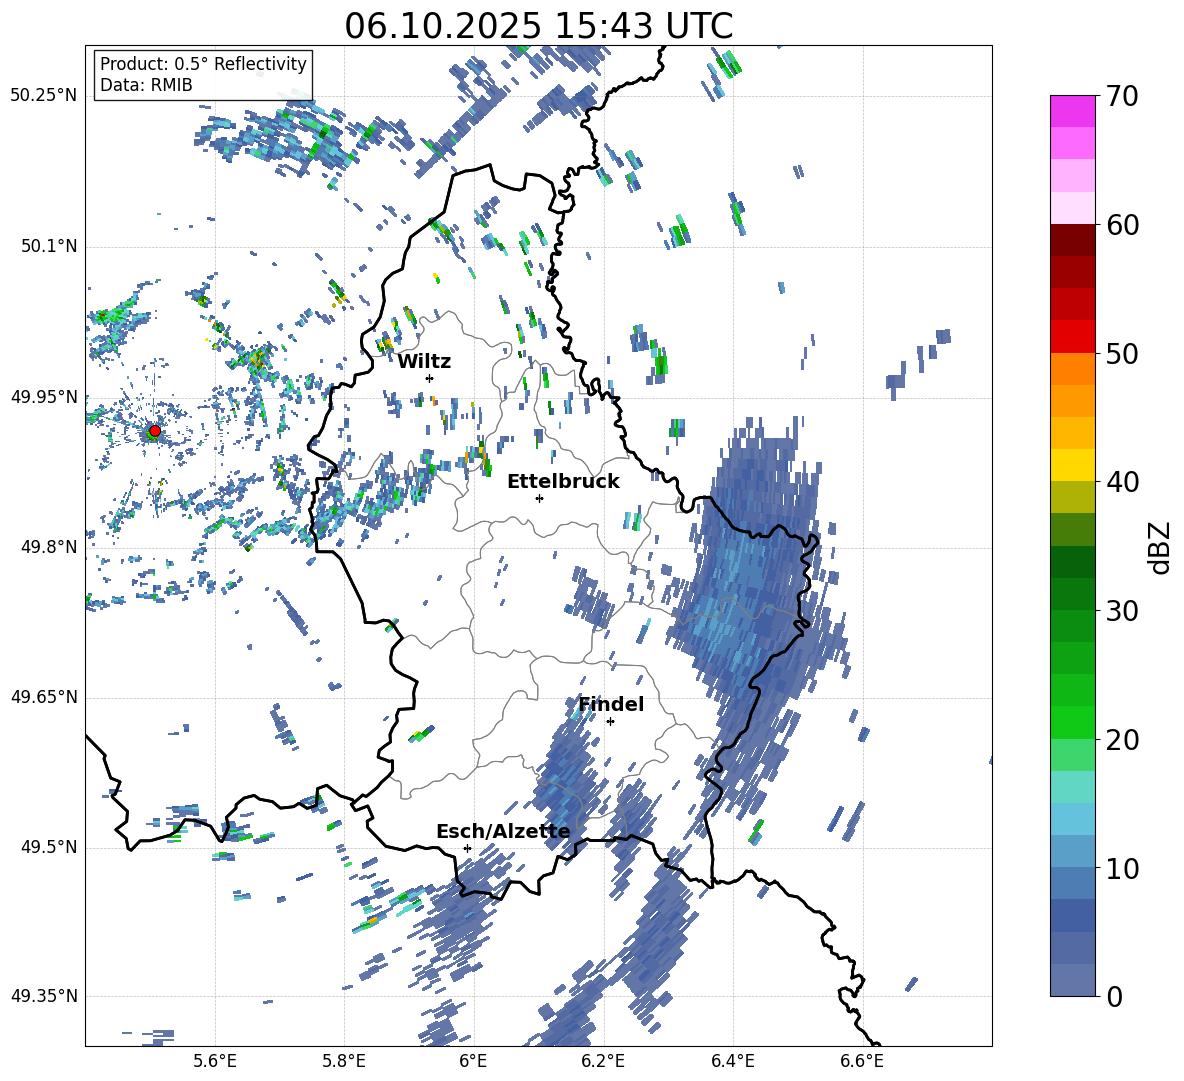This screenshot has width=1184, height=1081.
Task: Click the magenta 70 dBZ colorbar segment
Action: point(1072,111)
